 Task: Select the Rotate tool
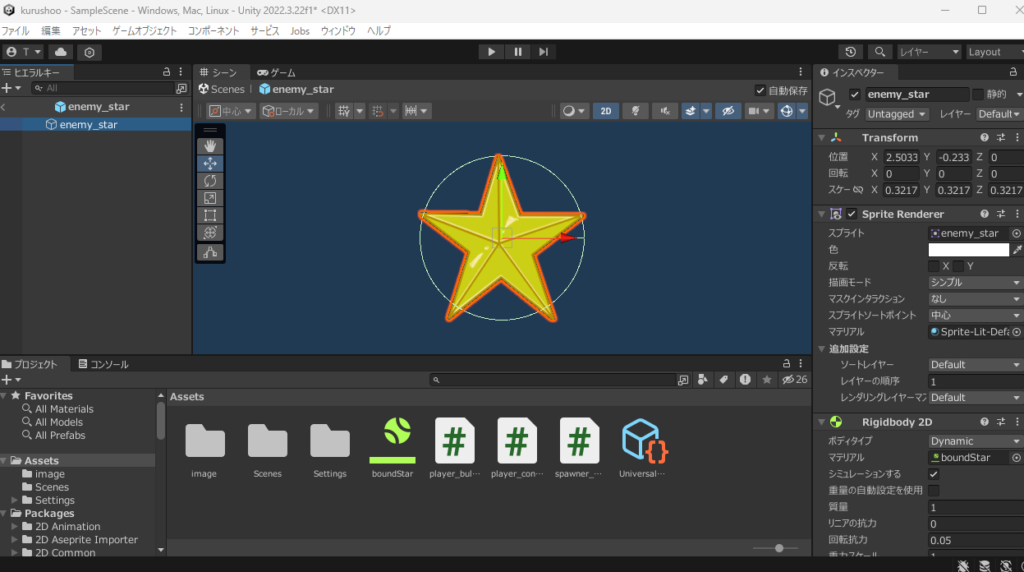[x=210, y=181]
